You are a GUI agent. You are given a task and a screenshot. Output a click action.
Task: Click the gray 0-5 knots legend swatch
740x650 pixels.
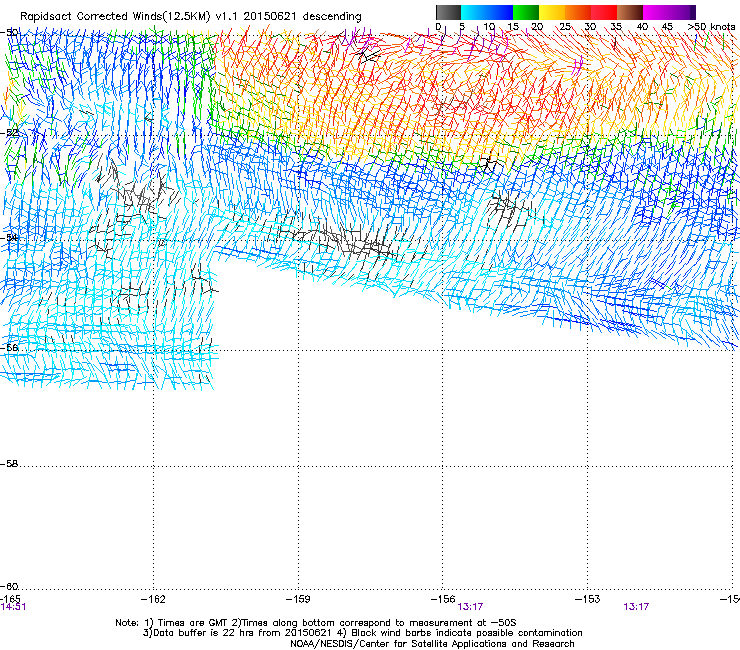point(448,12)
